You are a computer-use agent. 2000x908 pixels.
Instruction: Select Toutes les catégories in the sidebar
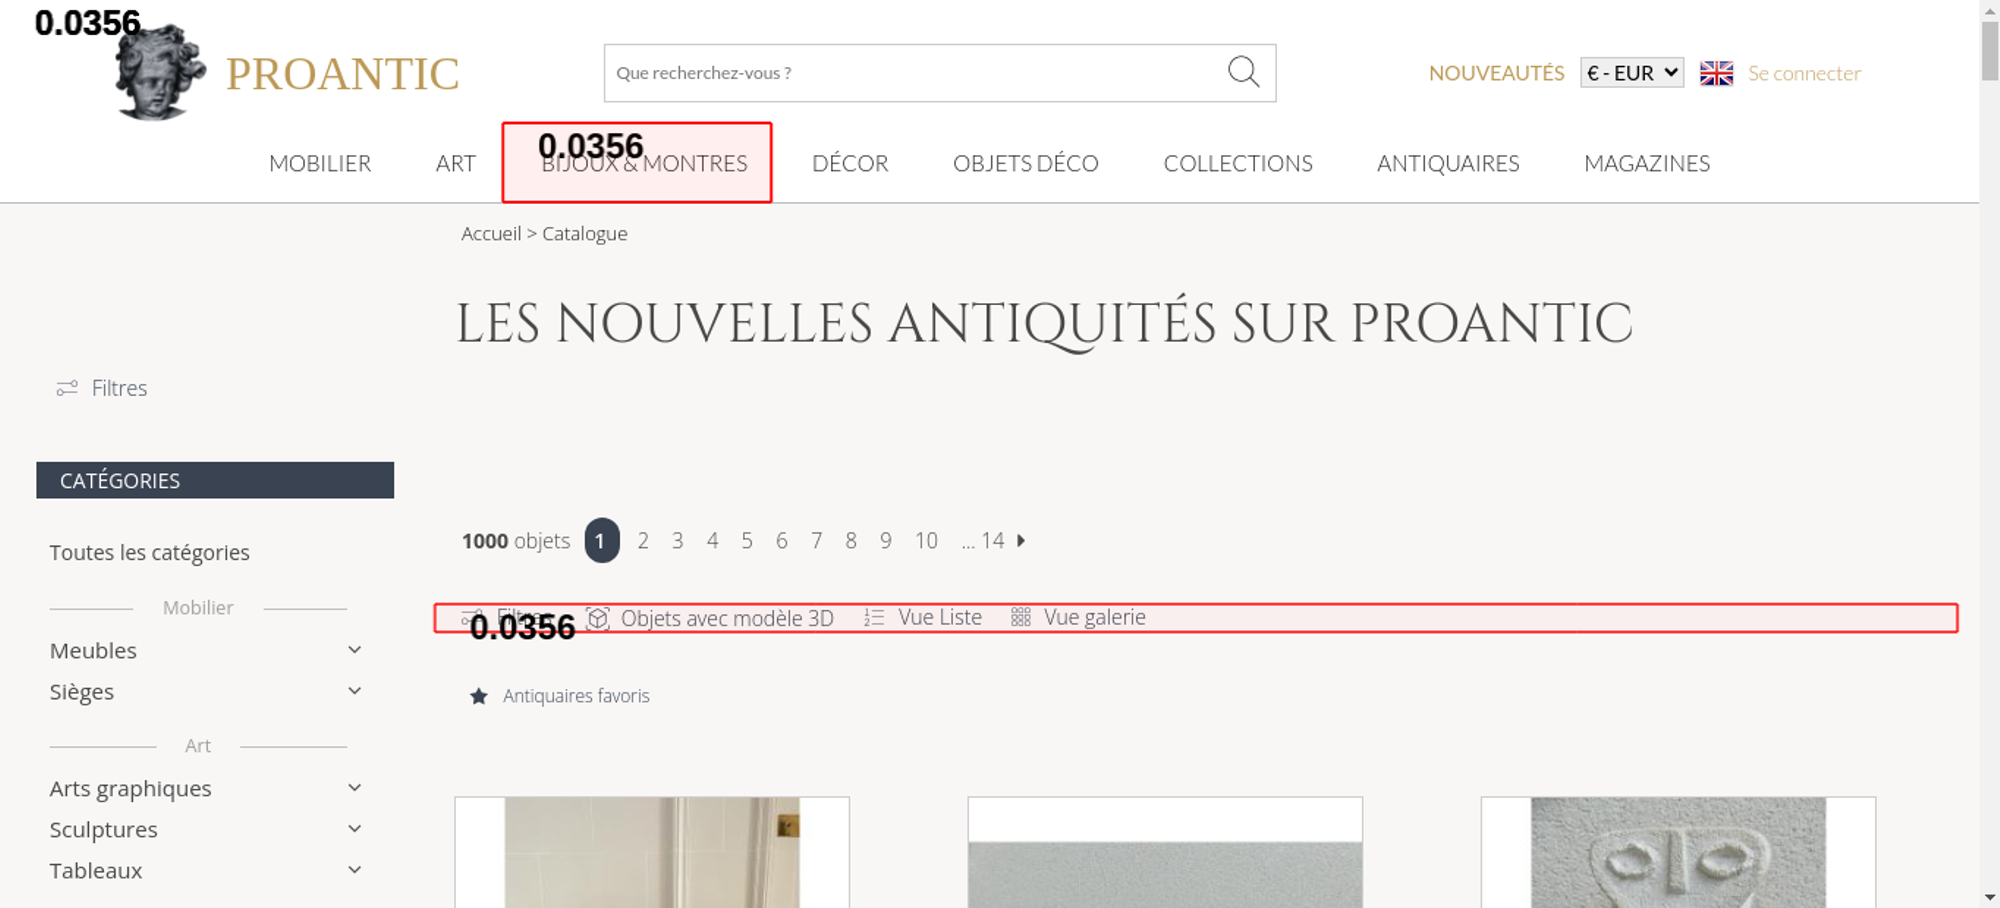(150, 553)
